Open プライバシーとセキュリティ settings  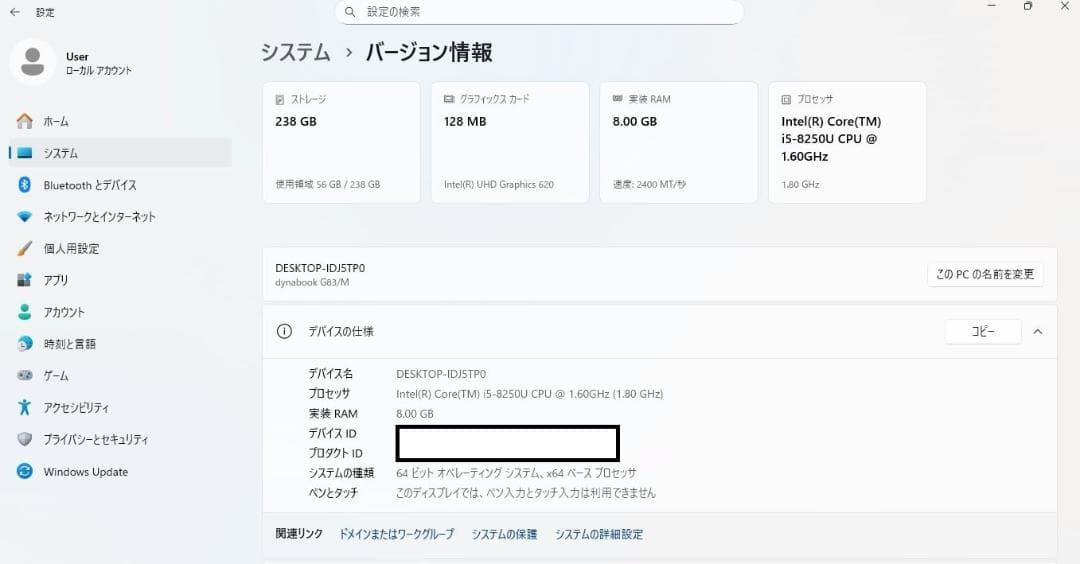click(x=120, y=439)
